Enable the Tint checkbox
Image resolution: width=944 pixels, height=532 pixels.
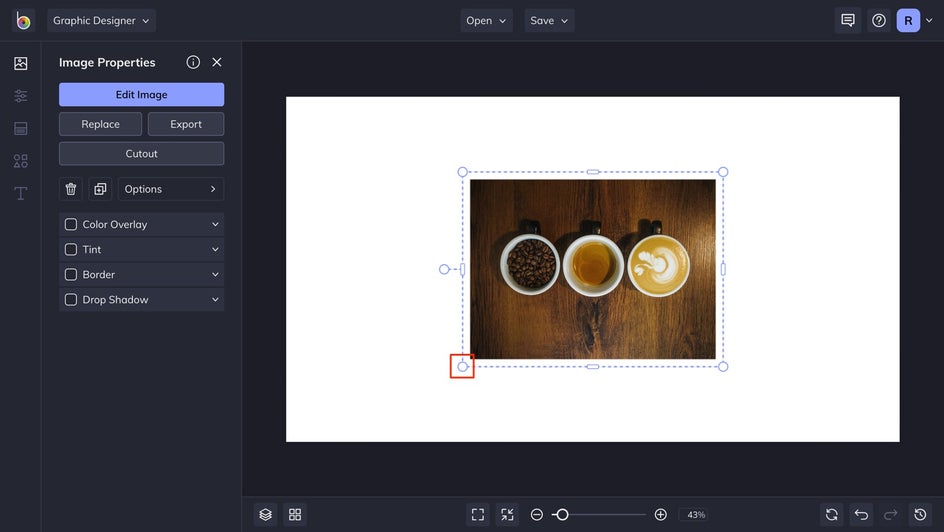coord(71,250)
